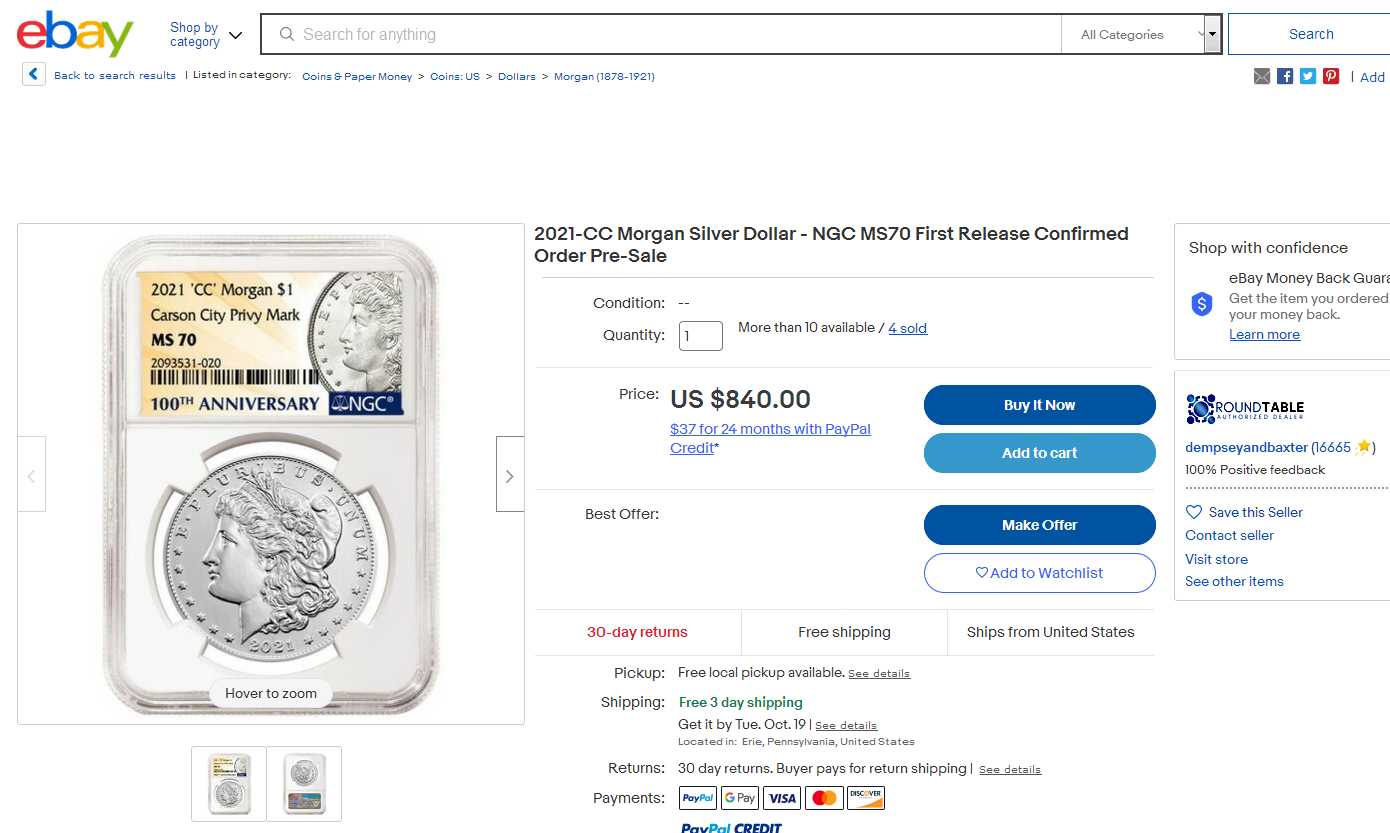This screenshot has height=833, width=1390.
Task: Share listing via email icon
Action: [x=1262, y=76]
